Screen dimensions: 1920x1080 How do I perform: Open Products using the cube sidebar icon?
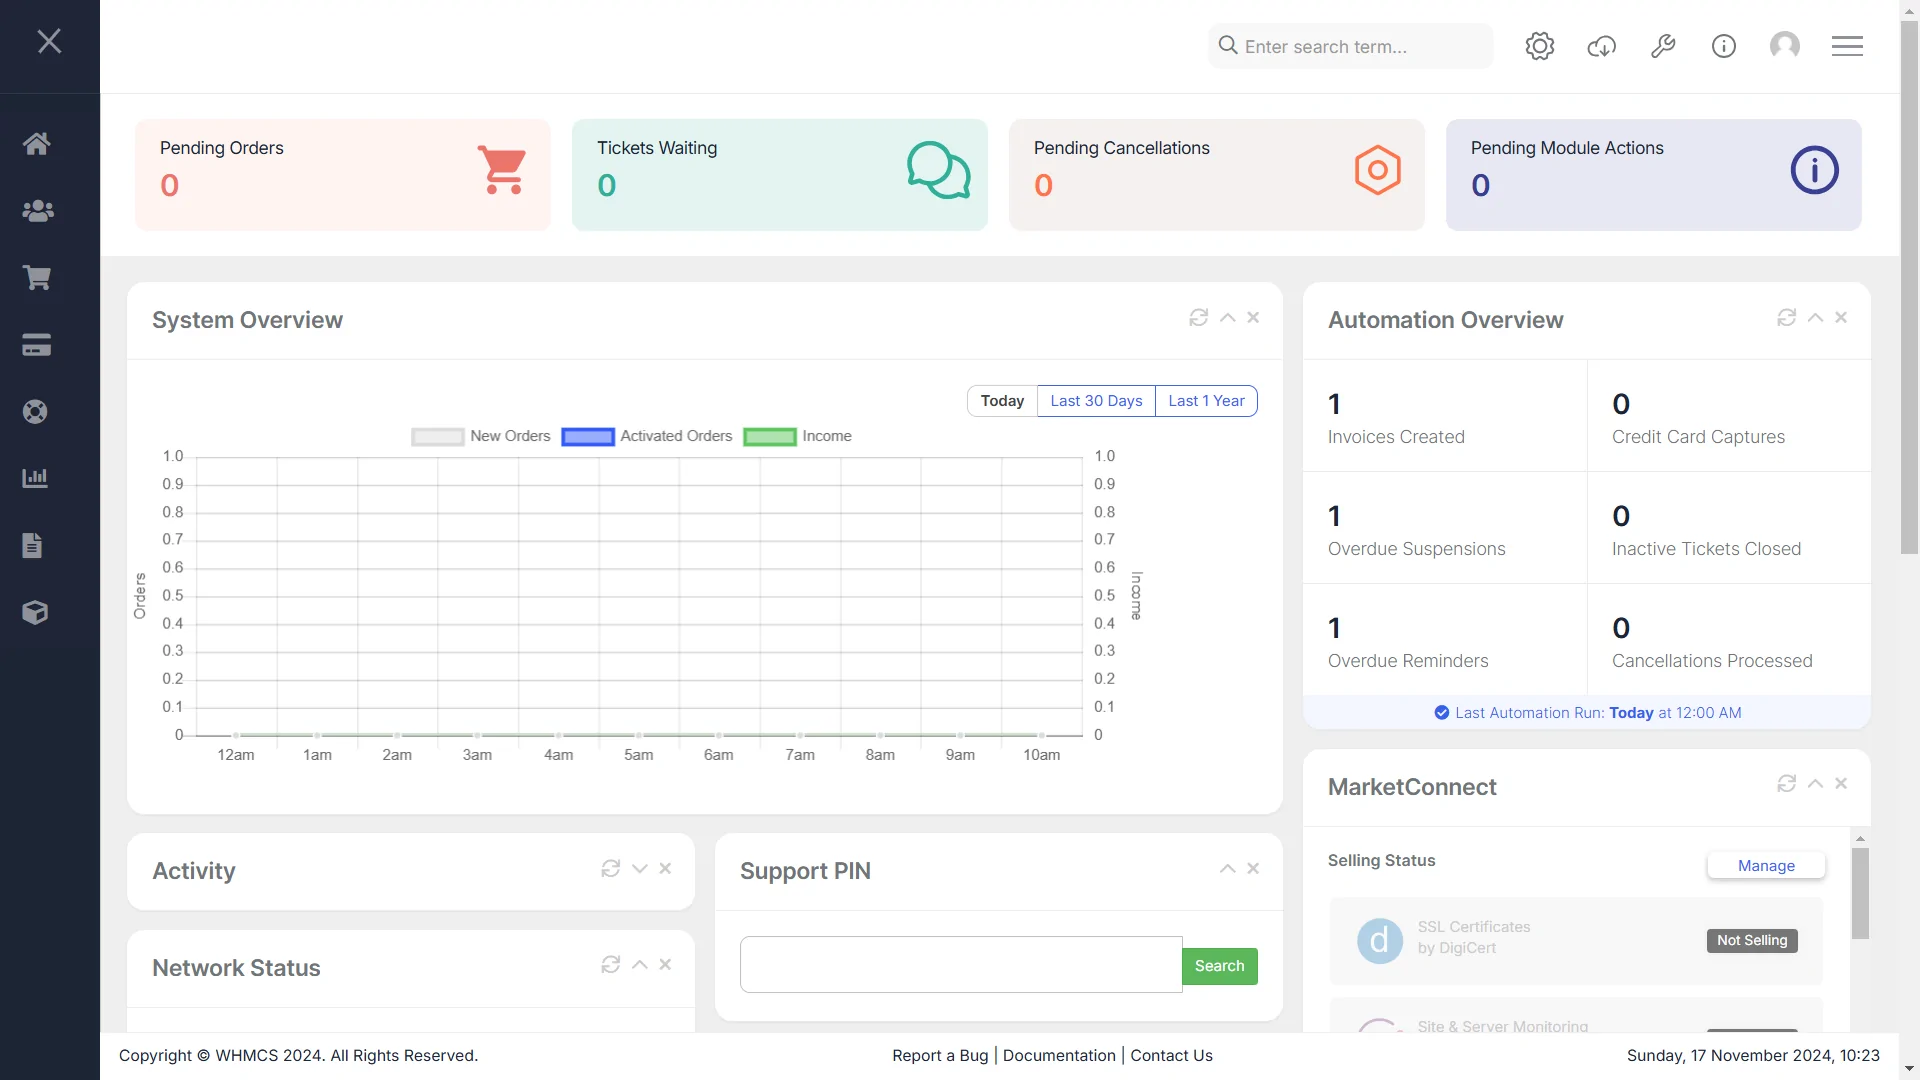36,613
